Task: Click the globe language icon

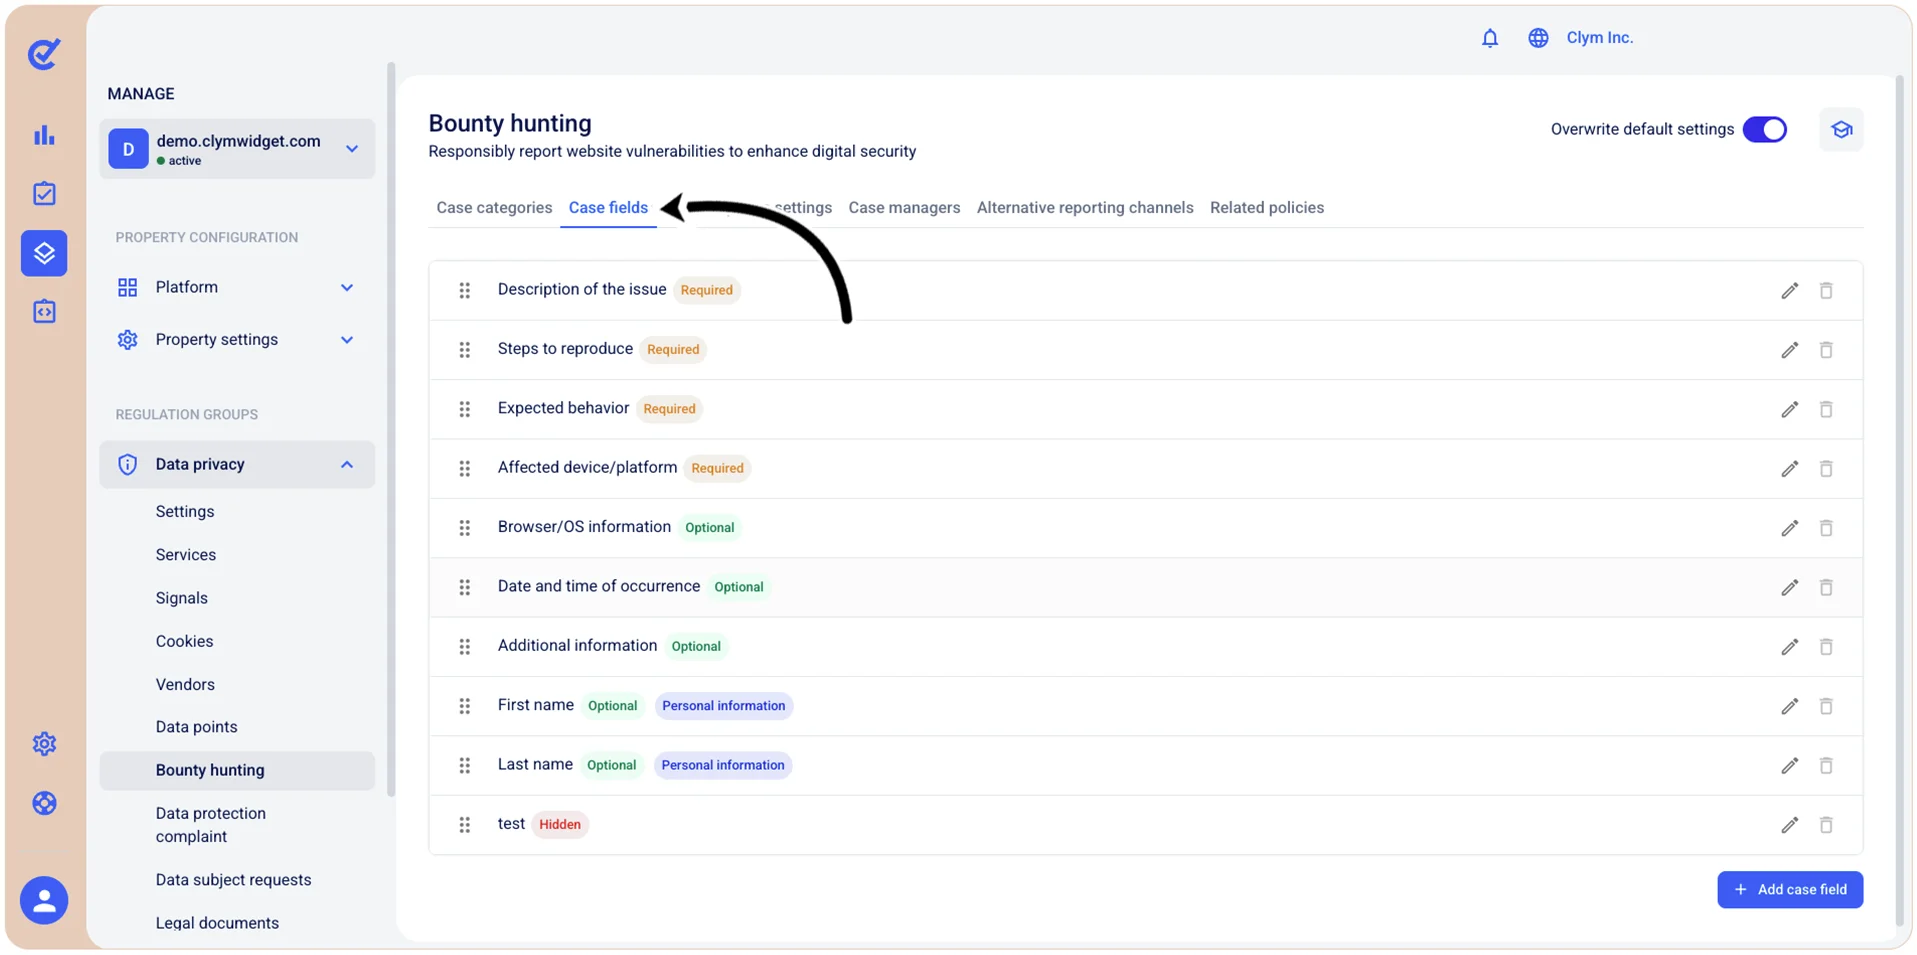Action: [x=1538, y=38]
